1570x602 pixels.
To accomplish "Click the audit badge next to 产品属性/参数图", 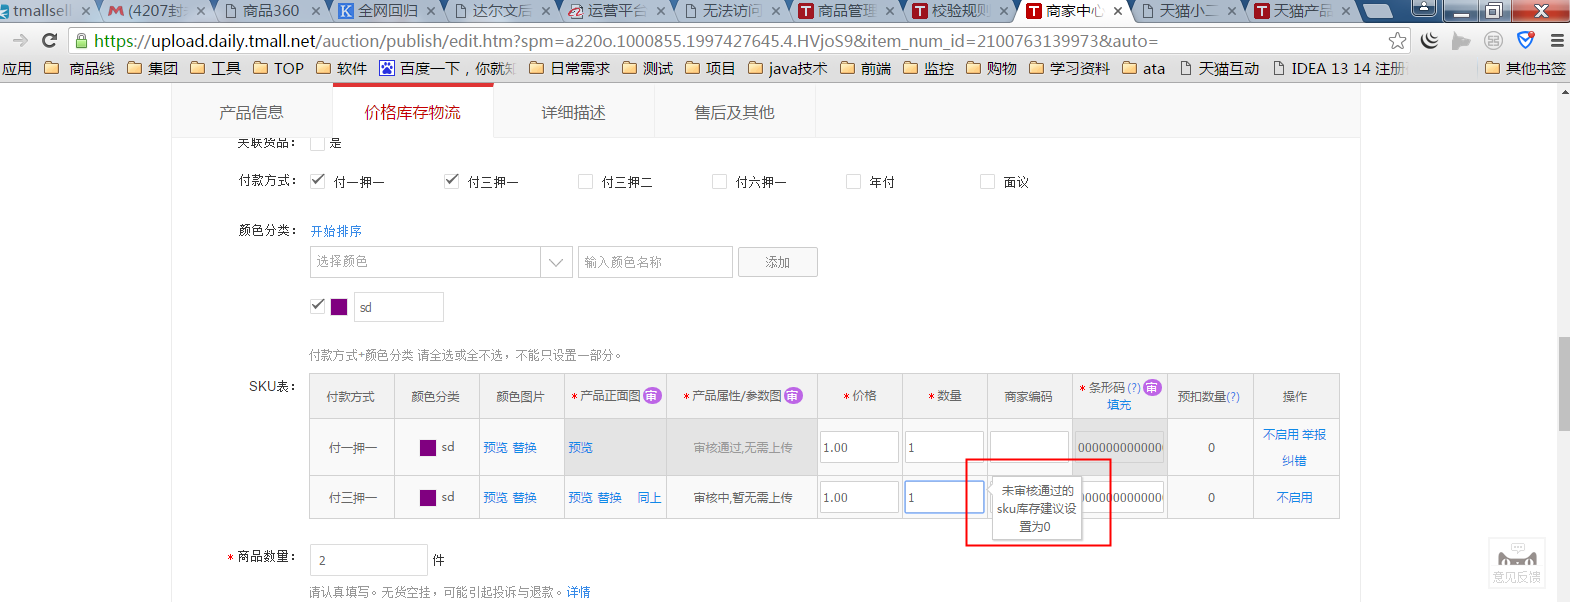I will [x=793, y=396].
